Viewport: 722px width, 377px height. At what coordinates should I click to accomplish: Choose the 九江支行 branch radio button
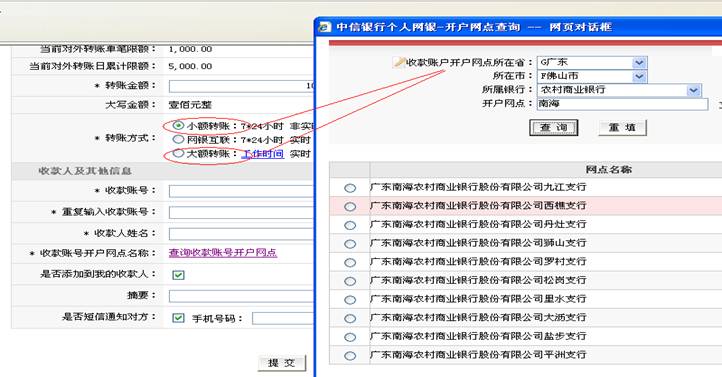pyautogui.click(x=350, y=188)
